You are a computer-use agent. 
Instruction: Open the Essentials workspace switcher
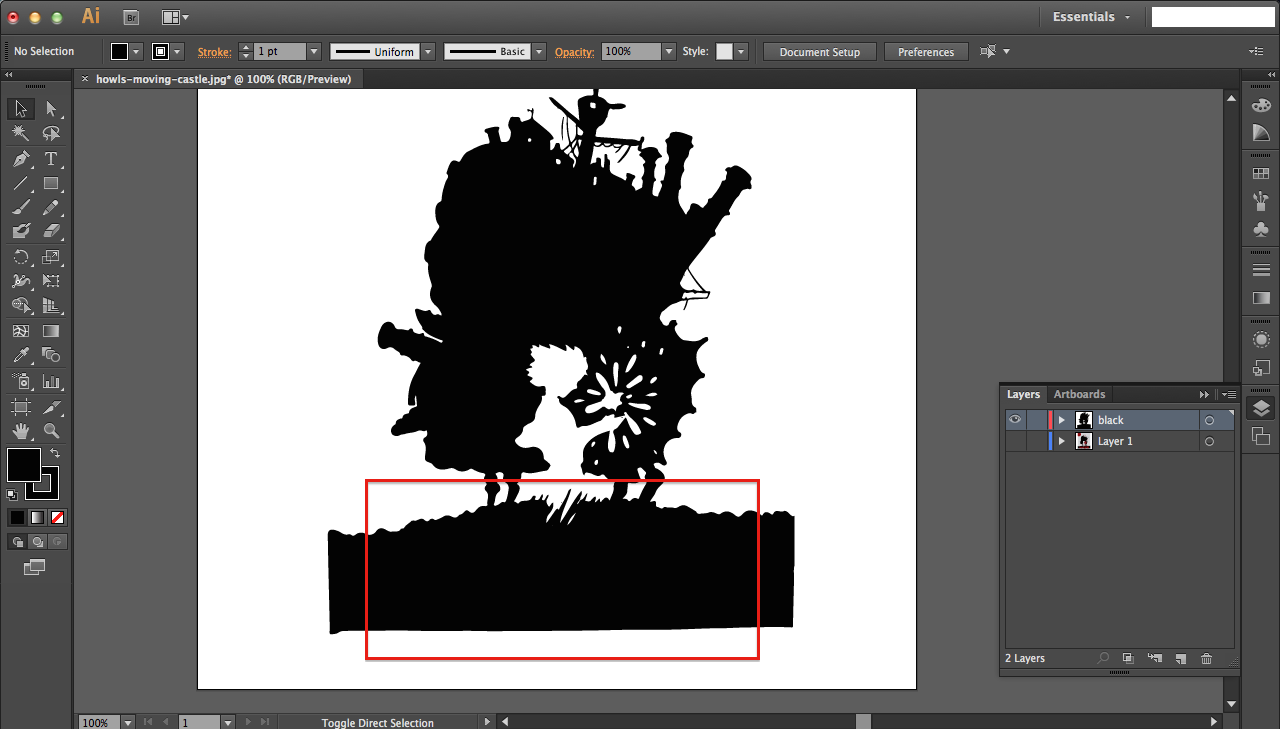pos(1091,17)
